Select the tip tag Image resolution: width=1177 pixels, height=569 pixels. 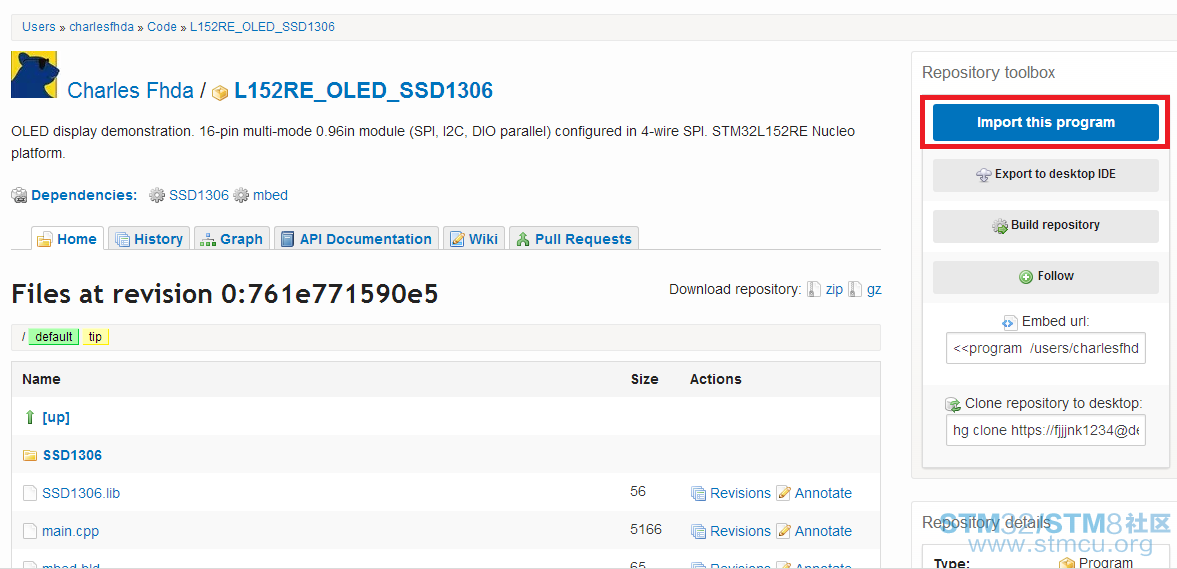(x=95, y=337)
